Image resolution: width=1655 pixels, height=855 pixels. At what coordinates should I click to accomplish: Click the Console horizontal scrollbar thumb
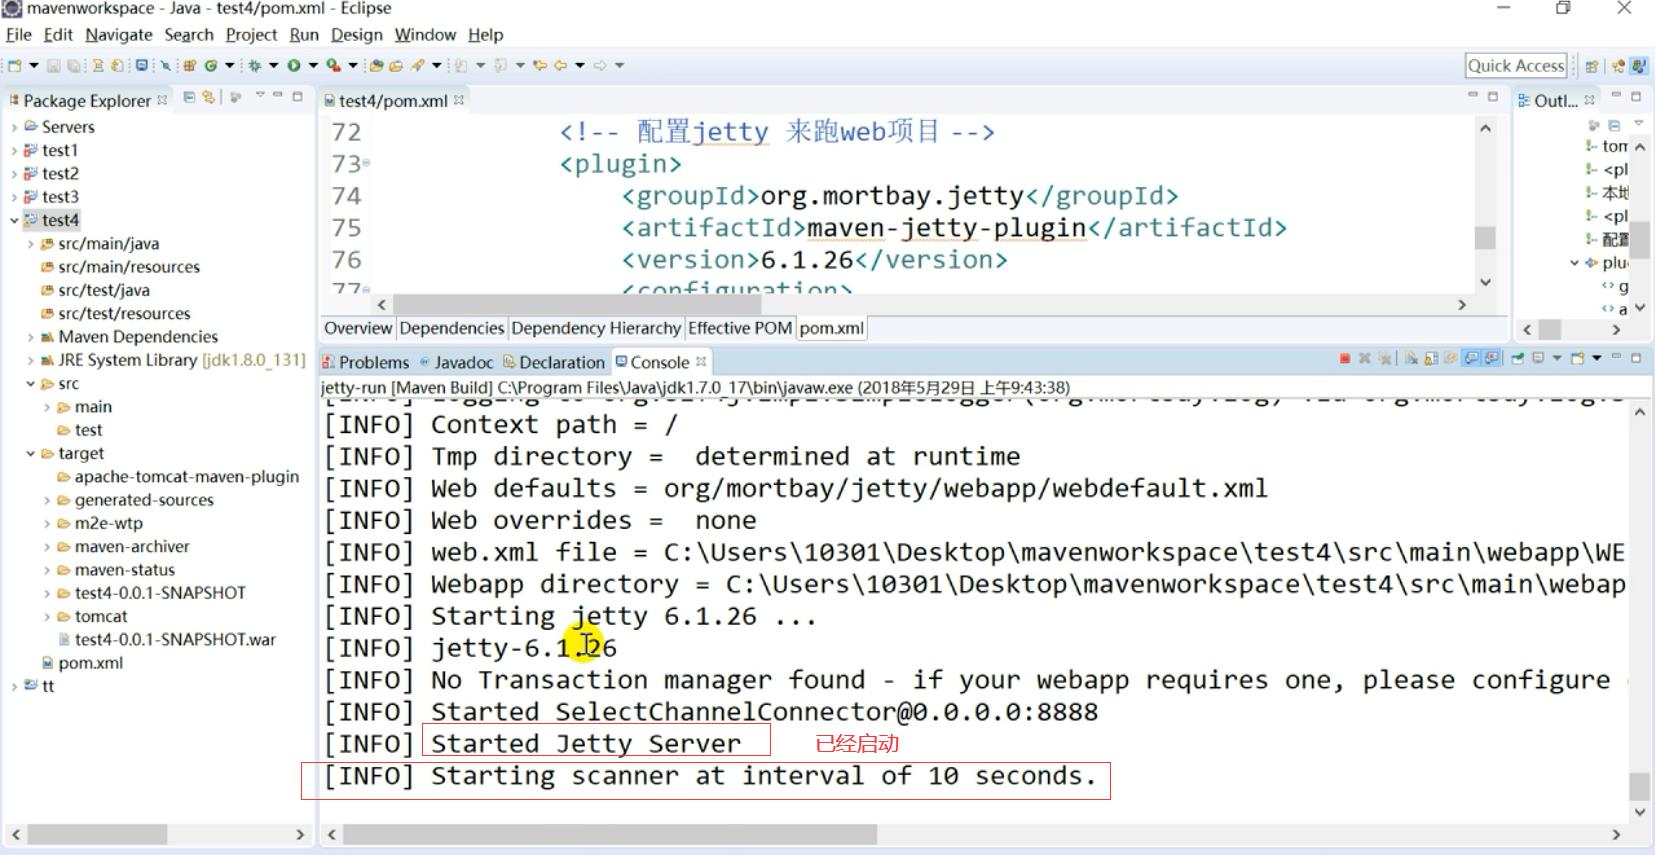pyautogui.click(x=609, y=834)
